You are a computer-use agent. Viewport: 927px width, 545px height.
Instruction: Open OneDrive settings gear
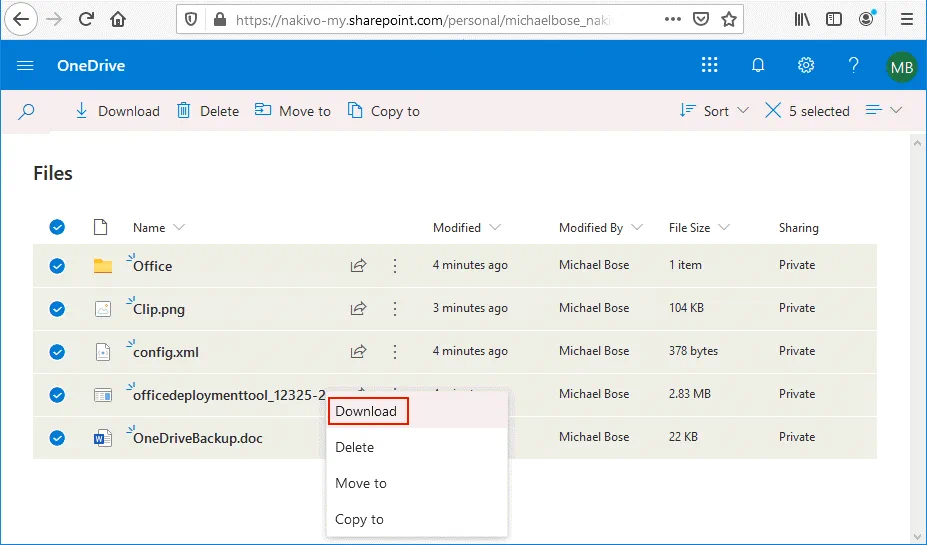806,66
